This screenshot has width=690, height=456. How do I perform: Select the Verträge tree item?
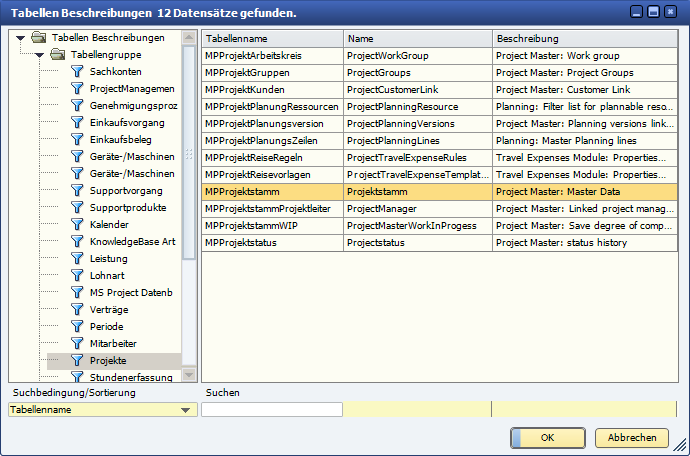pyautogui.click(x=109, y=309)
